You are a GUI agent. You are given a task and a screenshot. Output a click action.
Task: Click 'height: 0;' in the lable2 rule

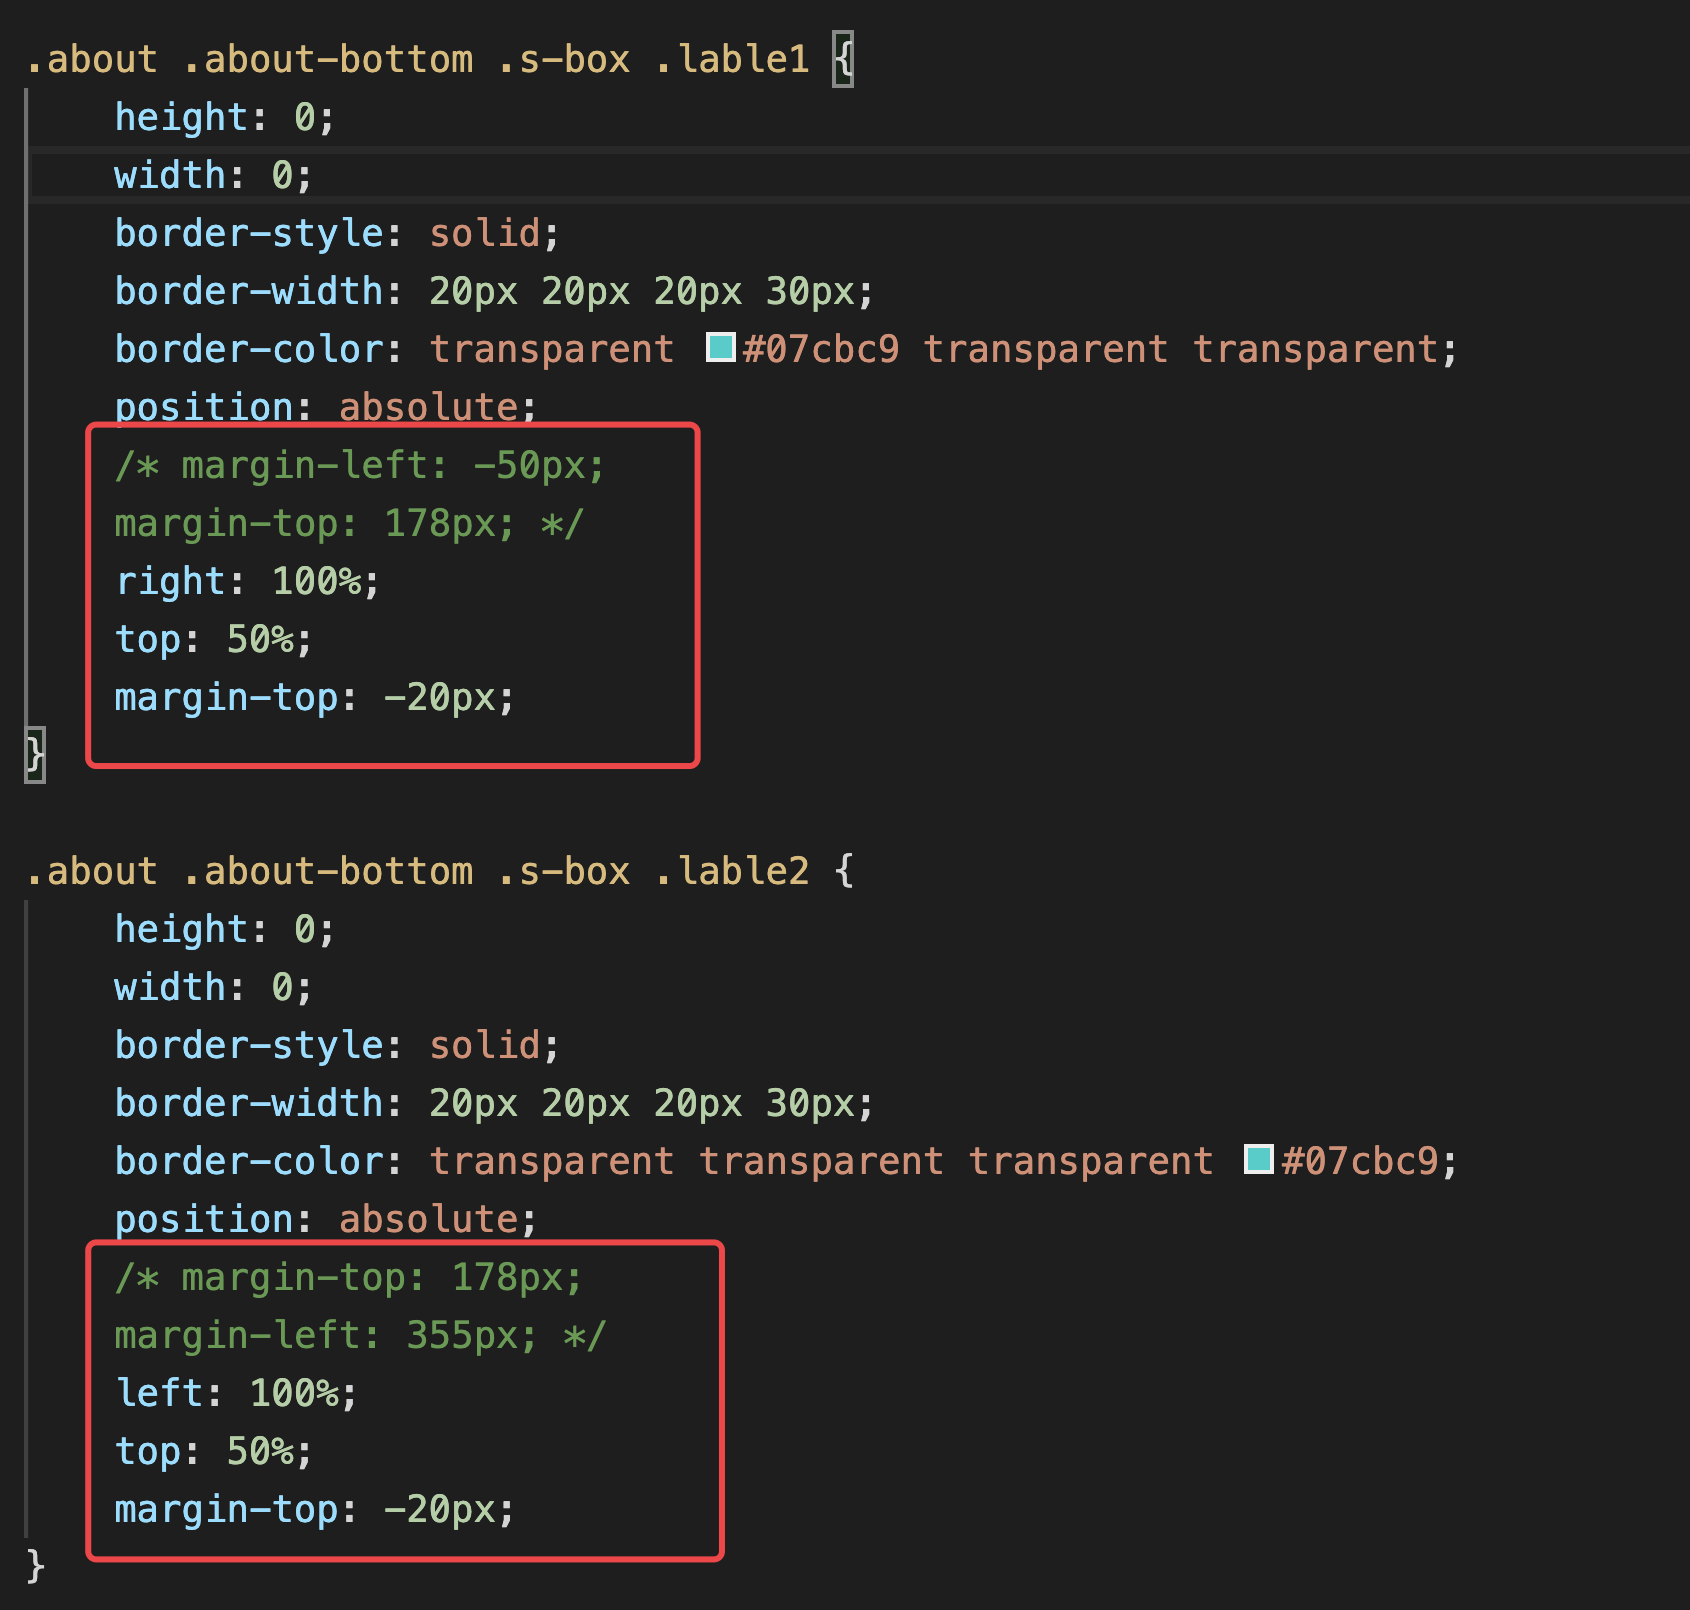(225, 929)
